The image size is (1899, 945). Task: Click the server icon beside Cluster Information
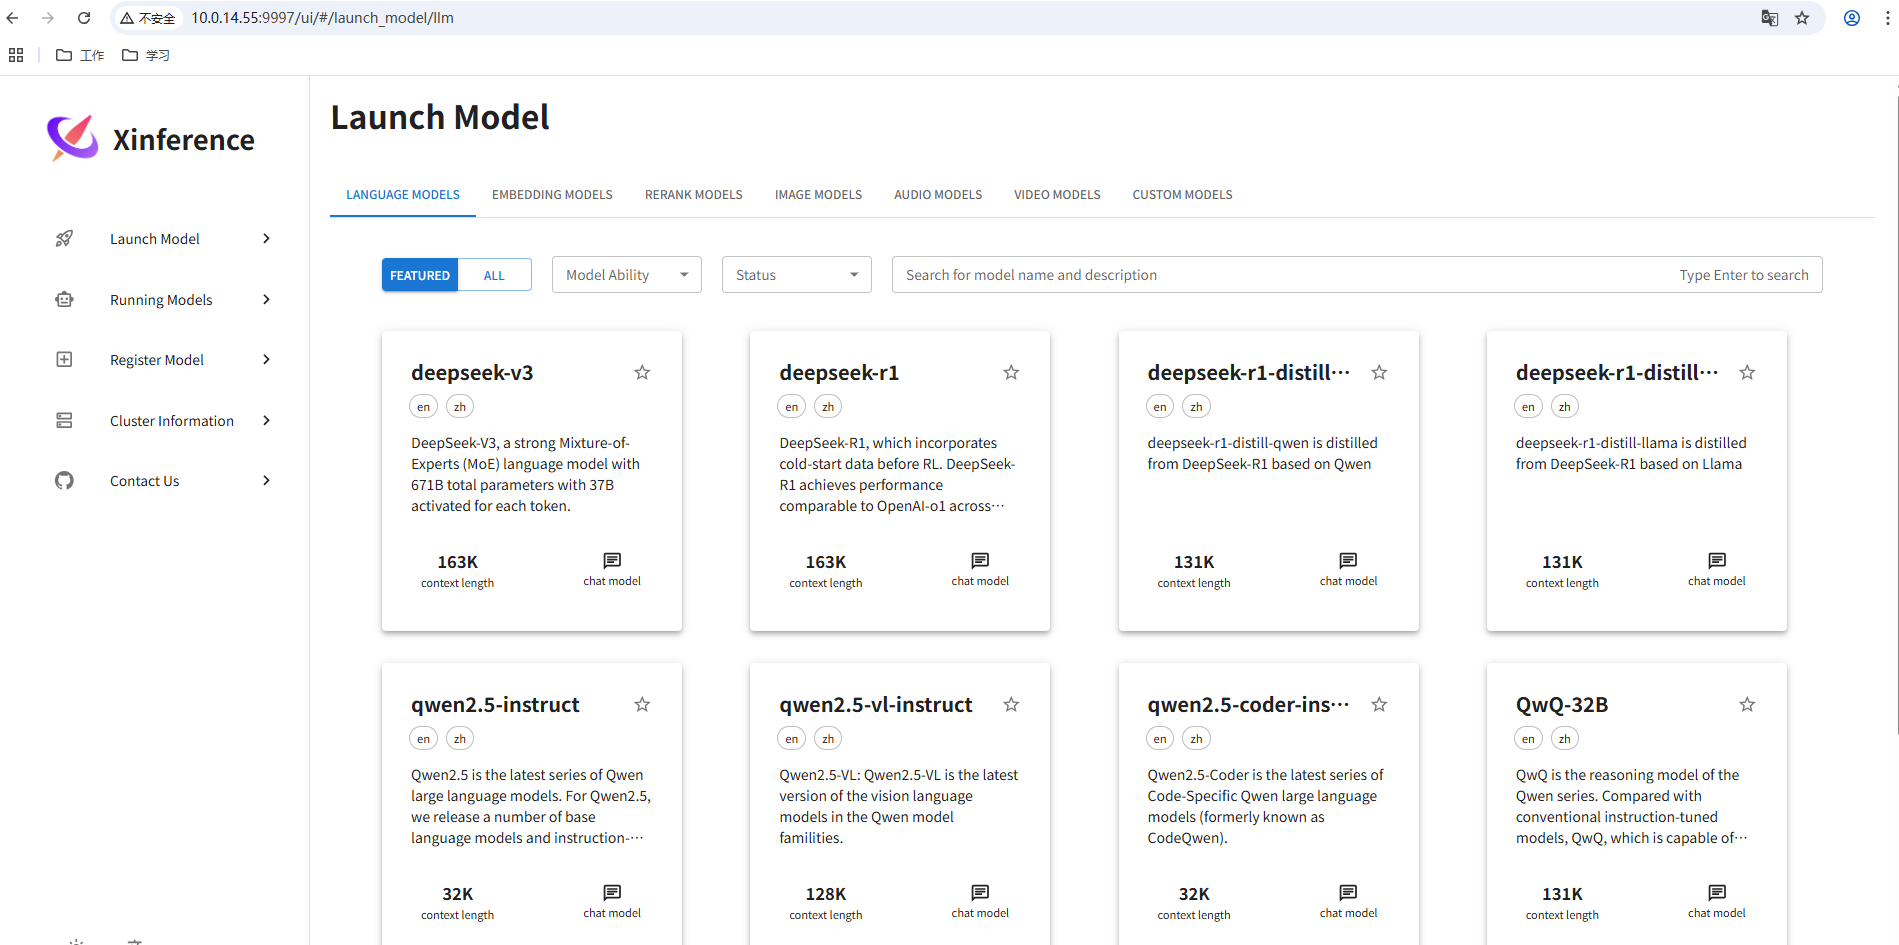[x=64, y=420]
